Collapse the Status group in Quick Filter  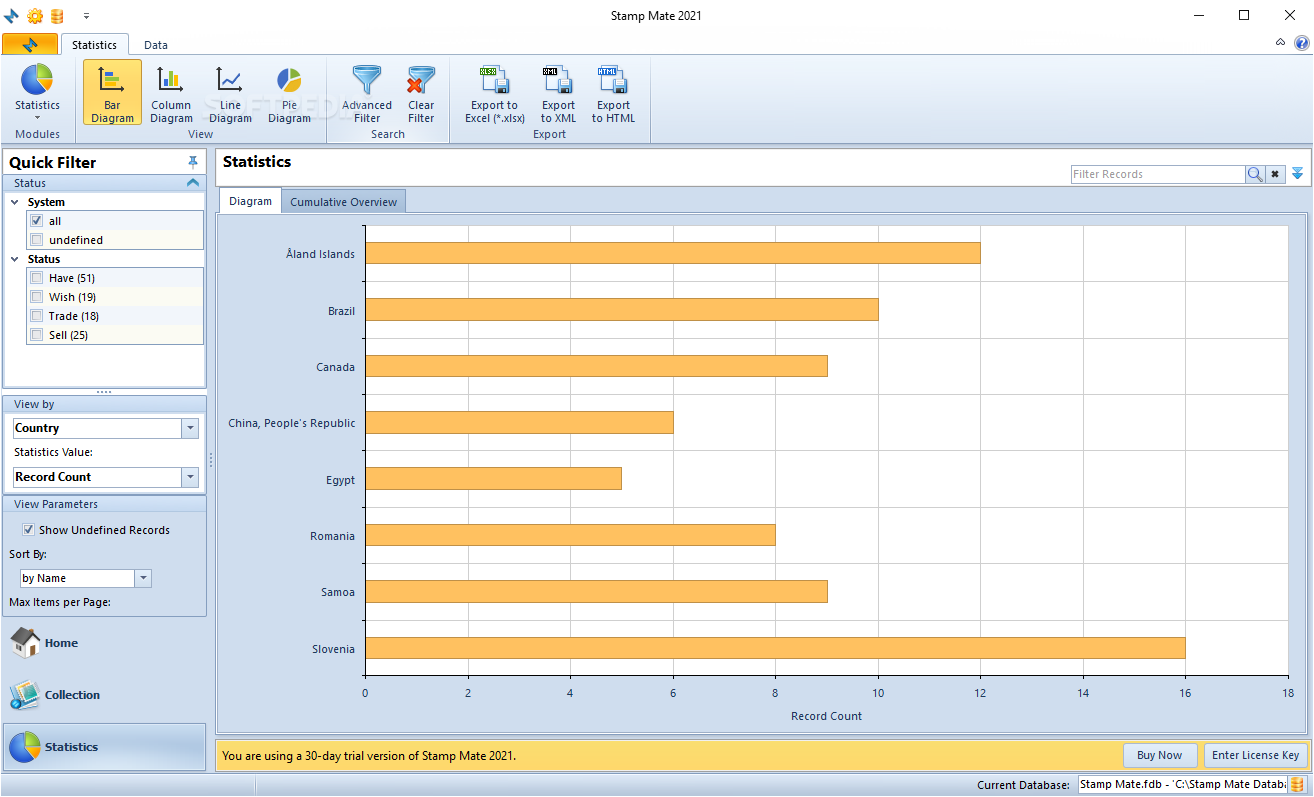14,259
